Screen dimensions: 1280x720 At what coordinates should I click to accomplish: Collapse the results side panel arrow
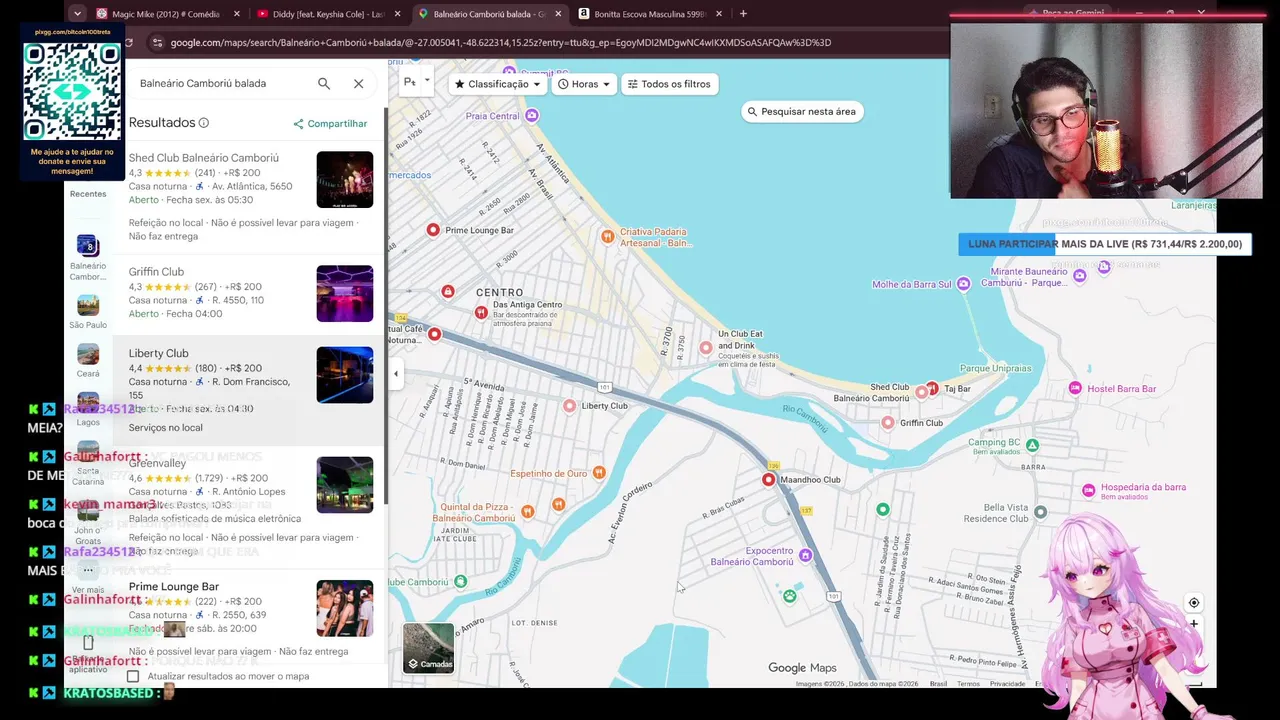coord(396,374)
